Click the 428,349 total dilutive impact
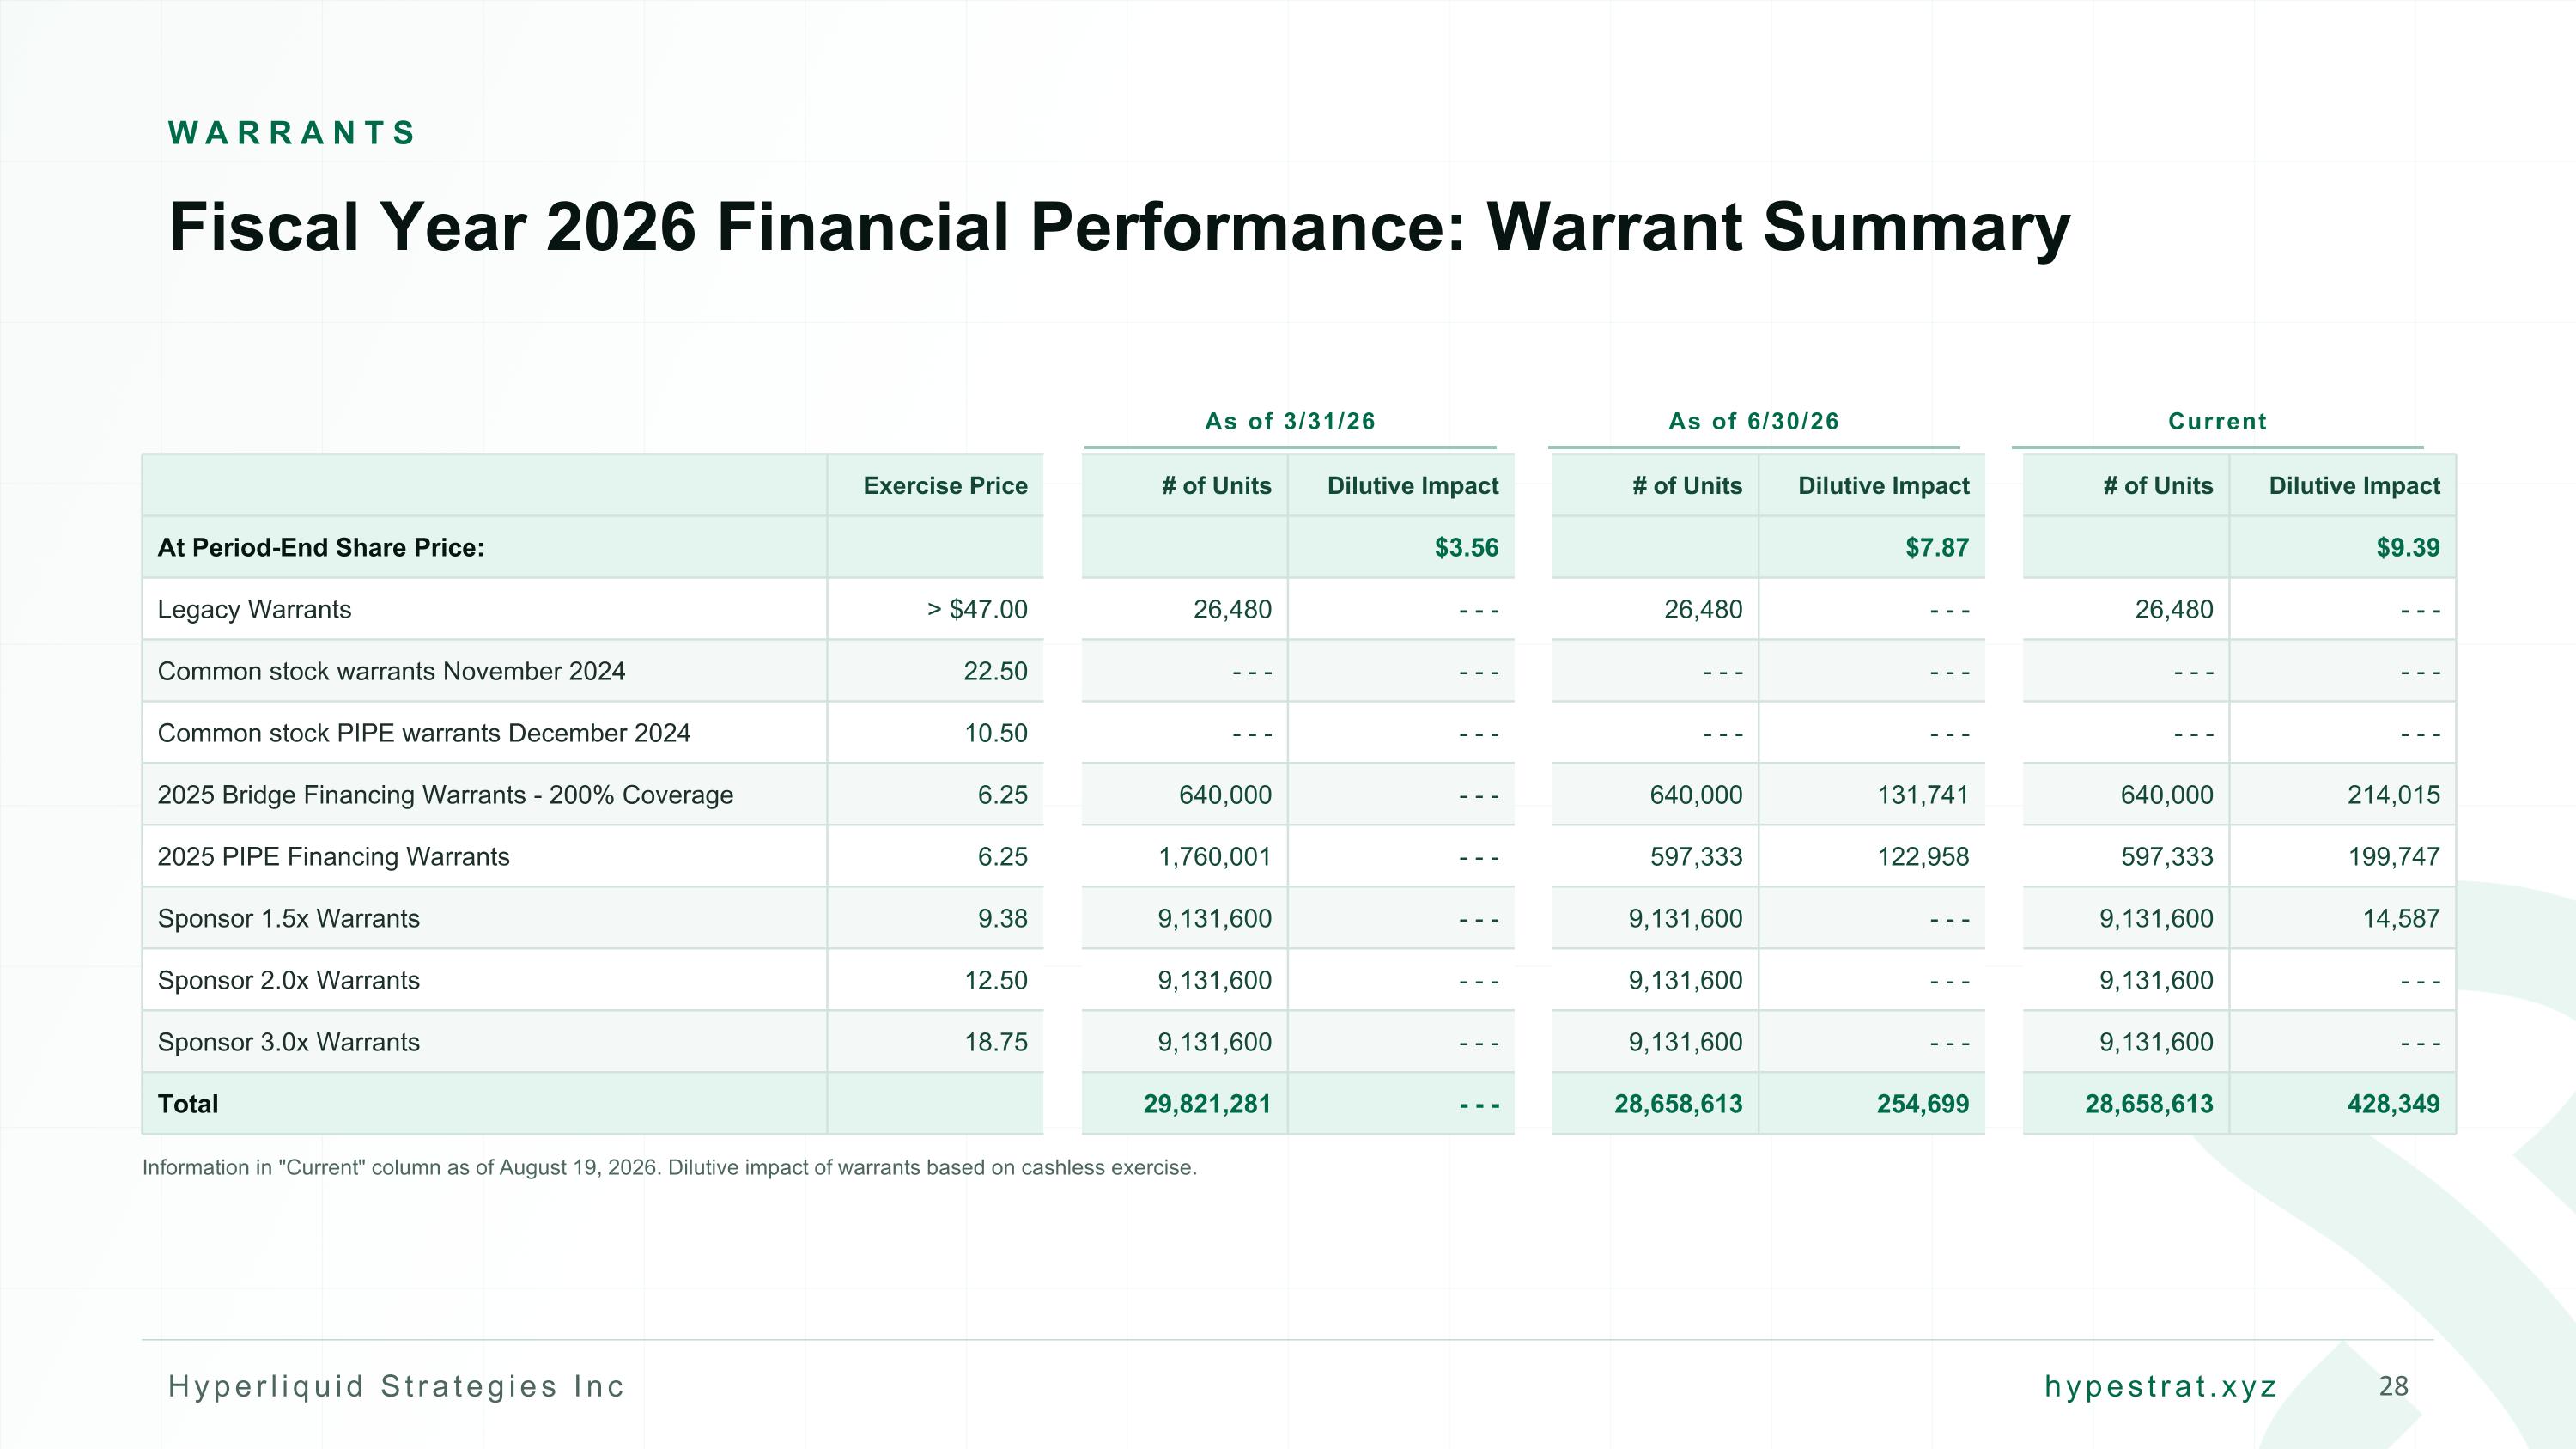 coord(2394,1105)
